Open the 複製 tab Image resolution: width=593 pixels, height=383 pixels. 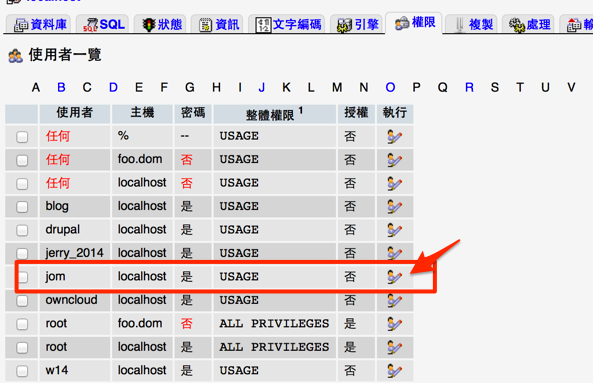[472, 25]
